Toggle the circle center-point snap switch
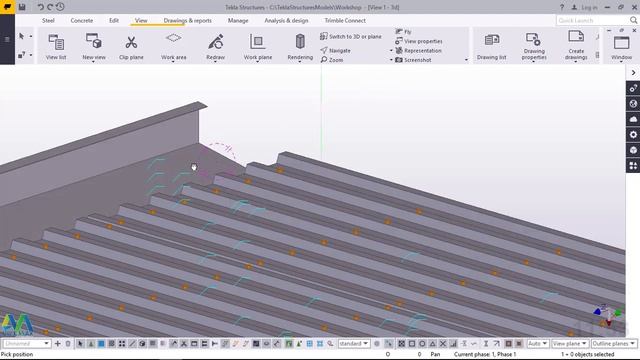 point(422,344)
